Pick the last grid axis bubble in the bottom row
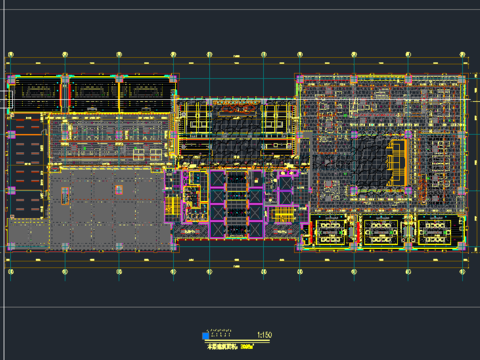 (x=462, y=272)
